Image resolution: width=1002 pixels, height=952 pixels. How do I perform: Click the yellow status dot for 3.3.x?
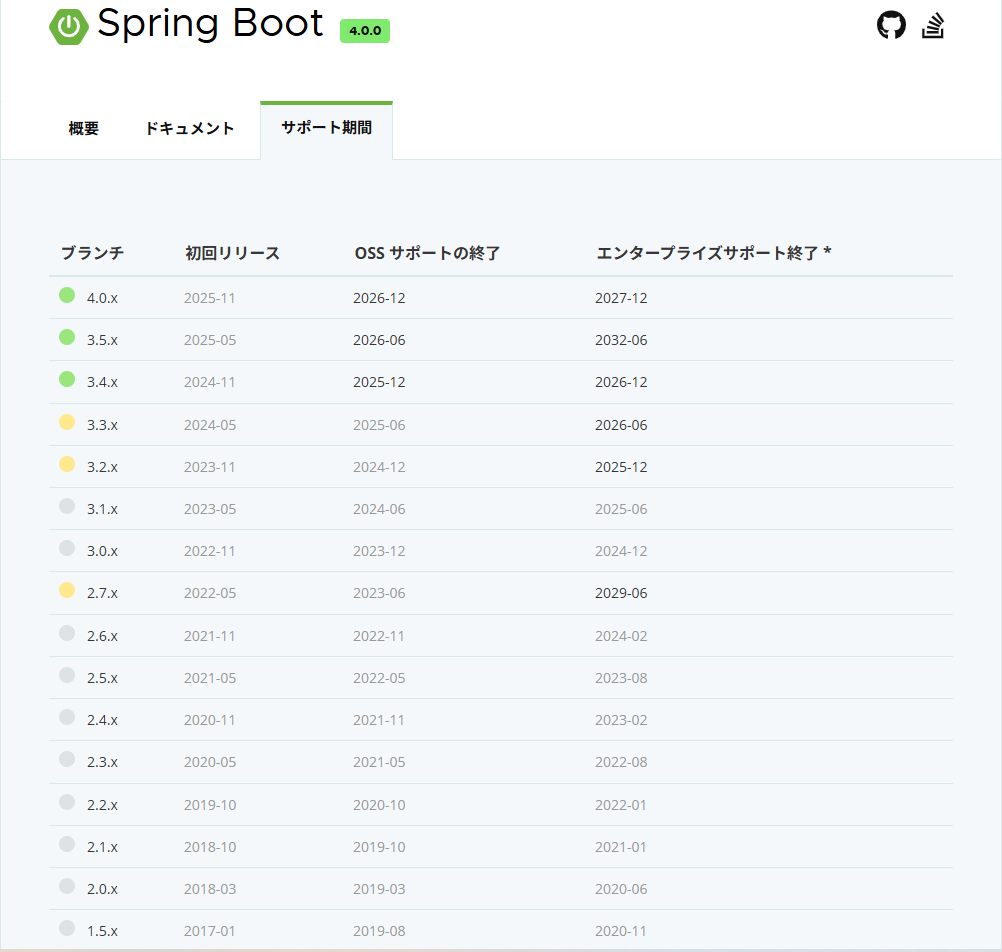point(67,422)
